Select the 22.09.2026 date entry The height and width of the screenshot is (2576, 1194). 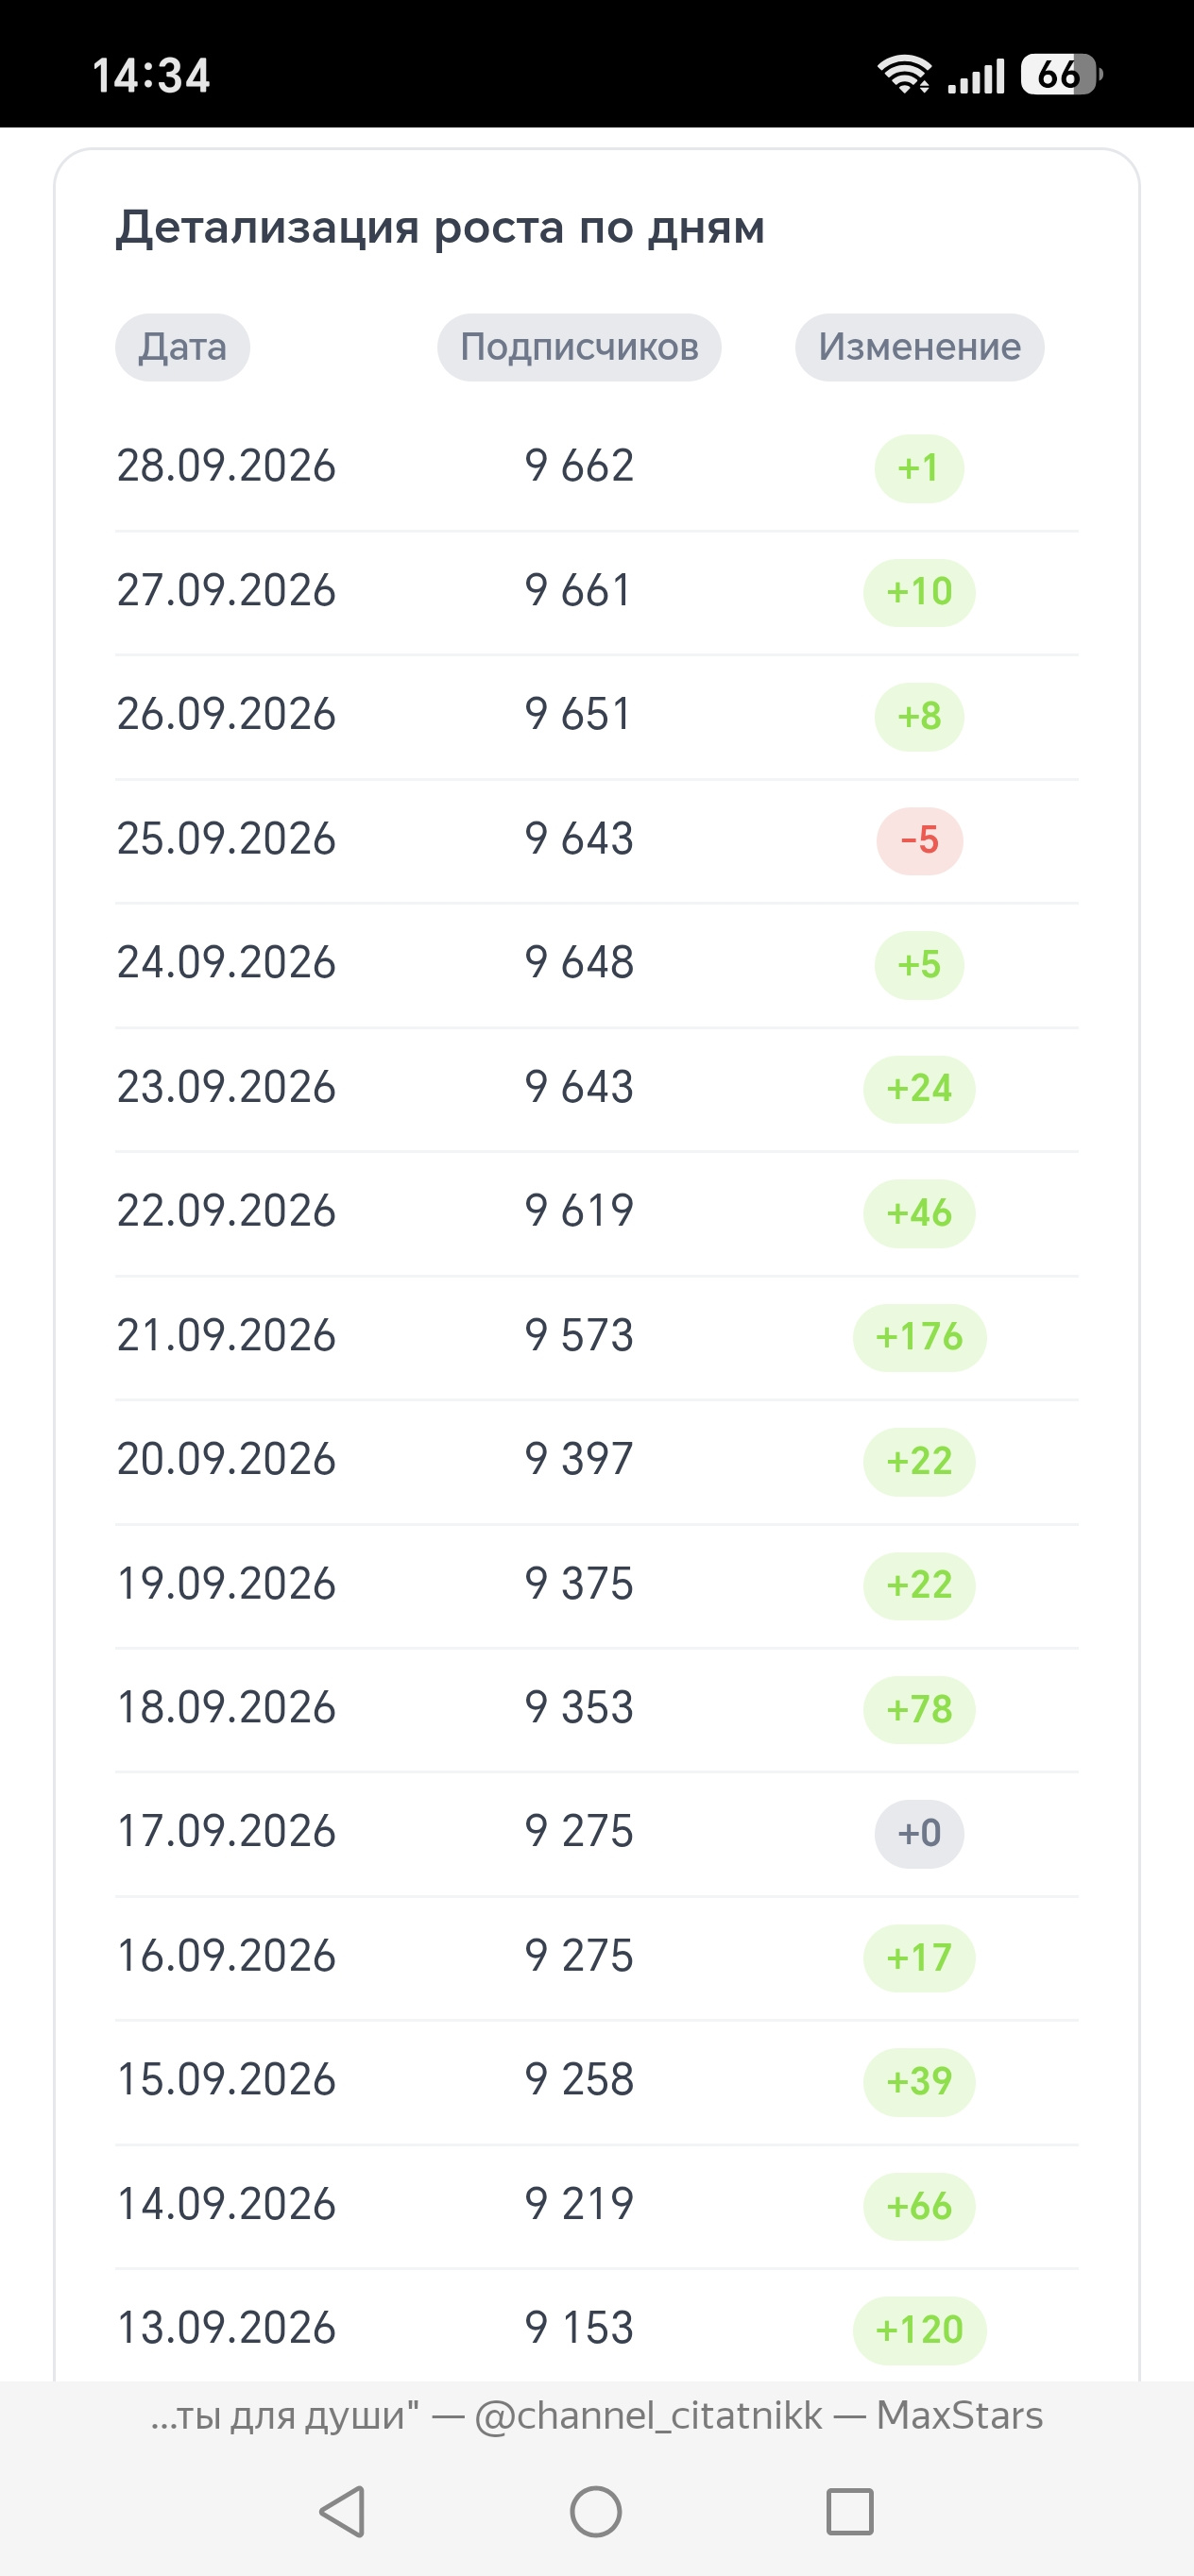pyautogui.click(x=226, y=1211)
